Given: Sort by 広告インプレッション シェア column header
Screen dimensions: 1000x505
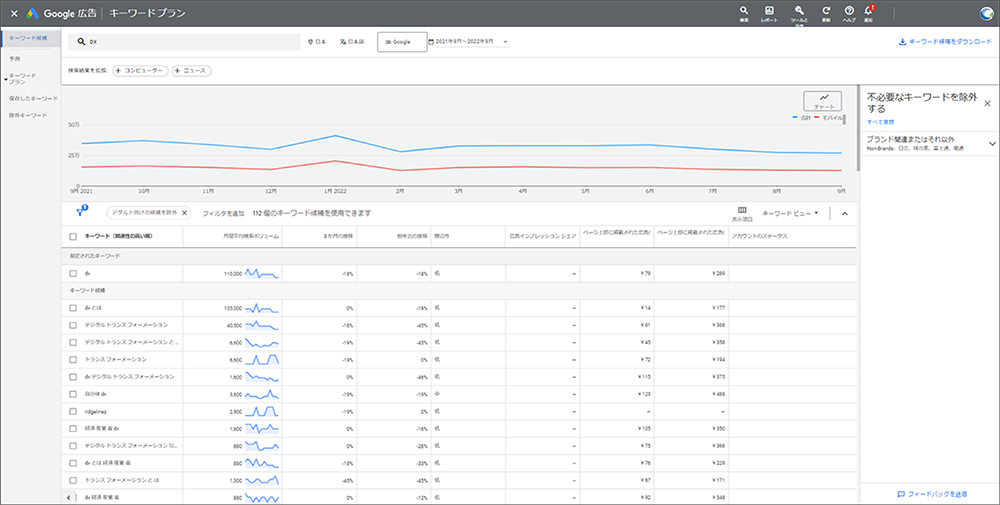Looking at the screenshot, I should pos(543,237).
